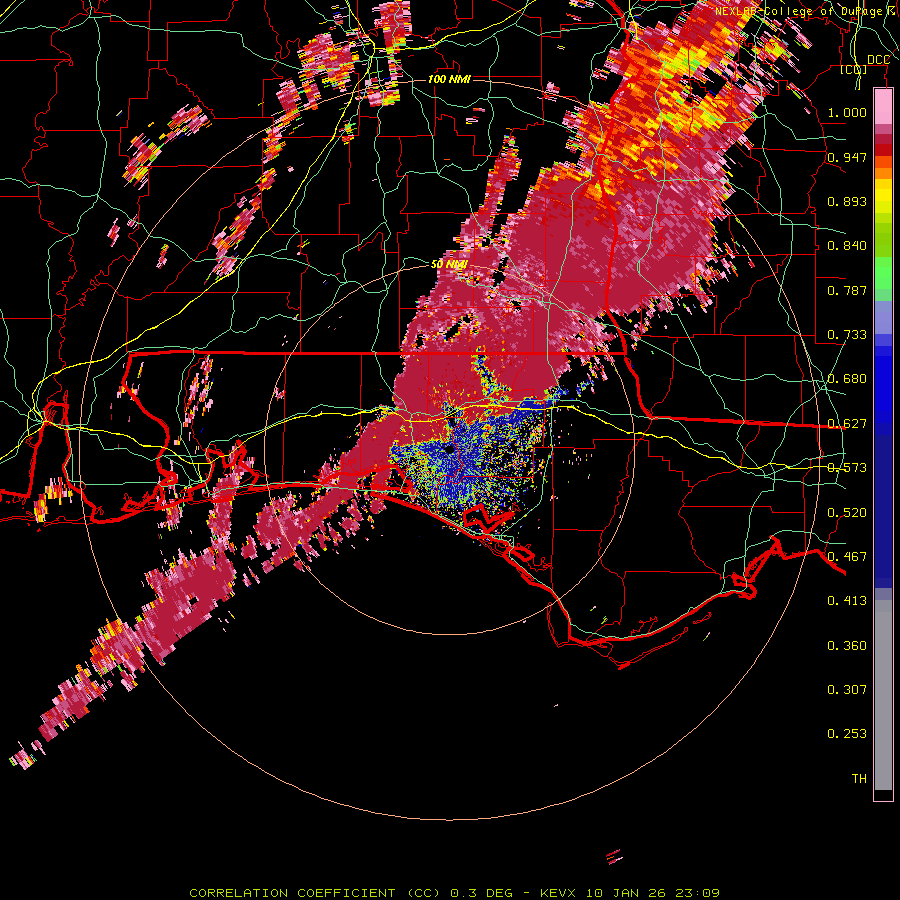Viewport: 900px width, 900px height.
Task: Click the orange segment of the color scale
Action: (883, 167)
